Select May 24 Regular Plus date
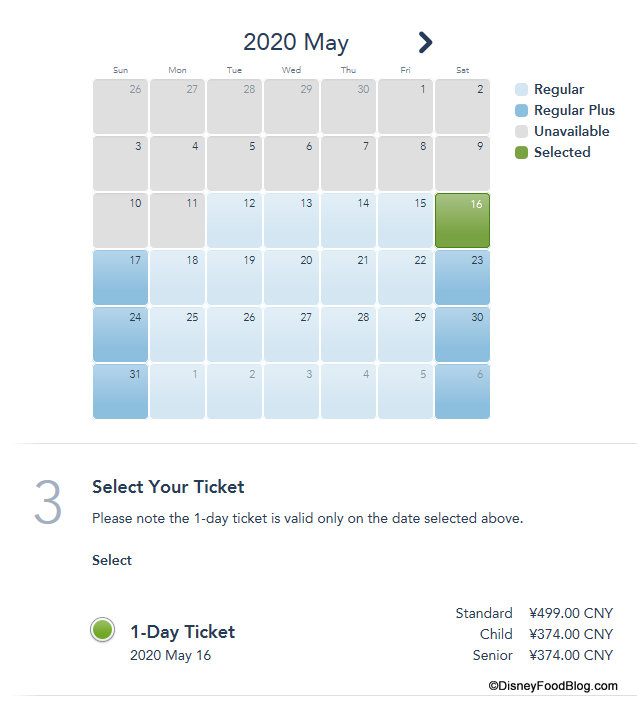 click(121, 334)
